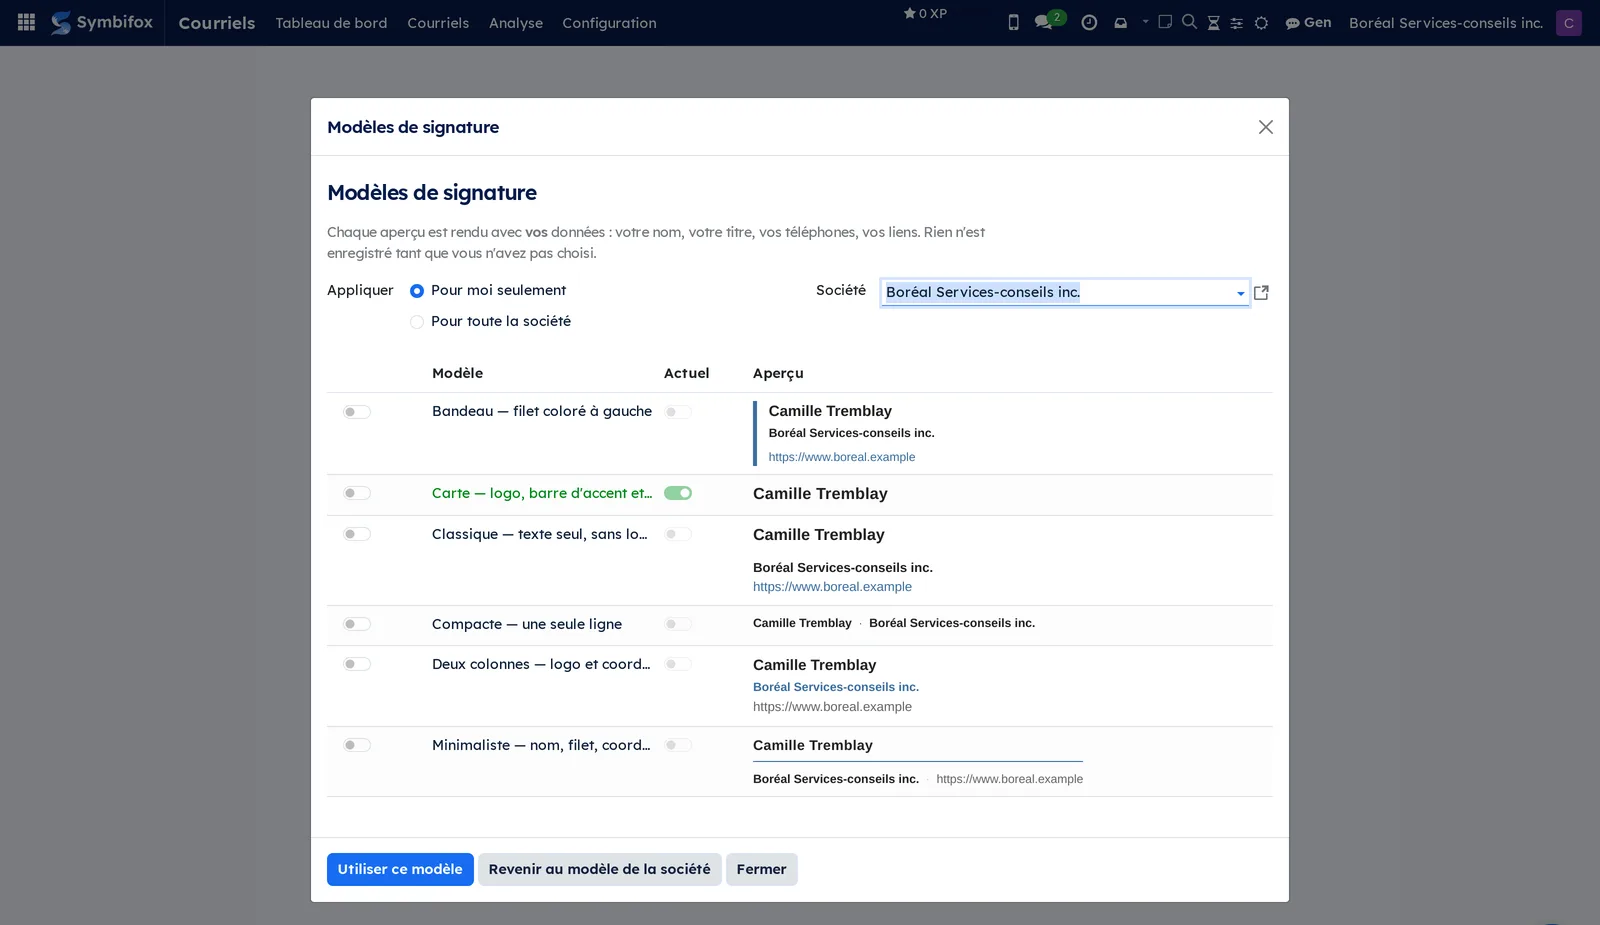The image size is (1600, 925).
Task: Click Camille Tremblay in Minimaliste preview
Action: (813, 745)
